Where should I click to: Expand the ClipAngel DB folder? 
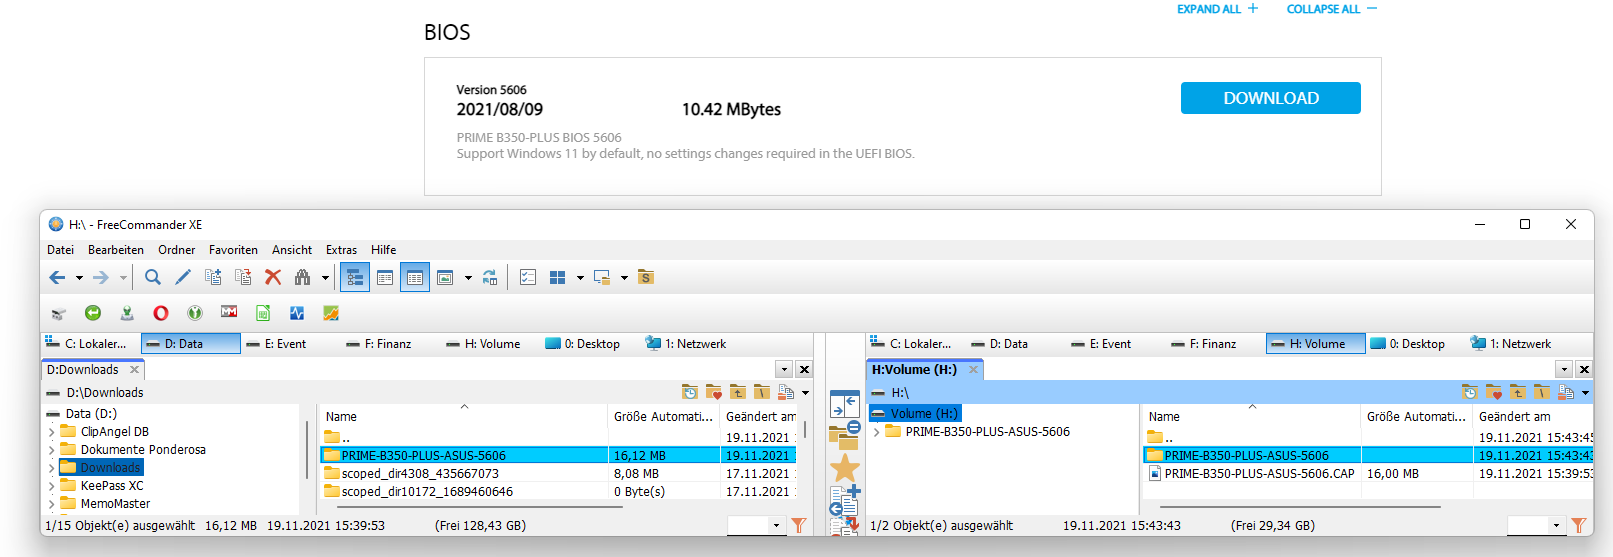(52, 432)
